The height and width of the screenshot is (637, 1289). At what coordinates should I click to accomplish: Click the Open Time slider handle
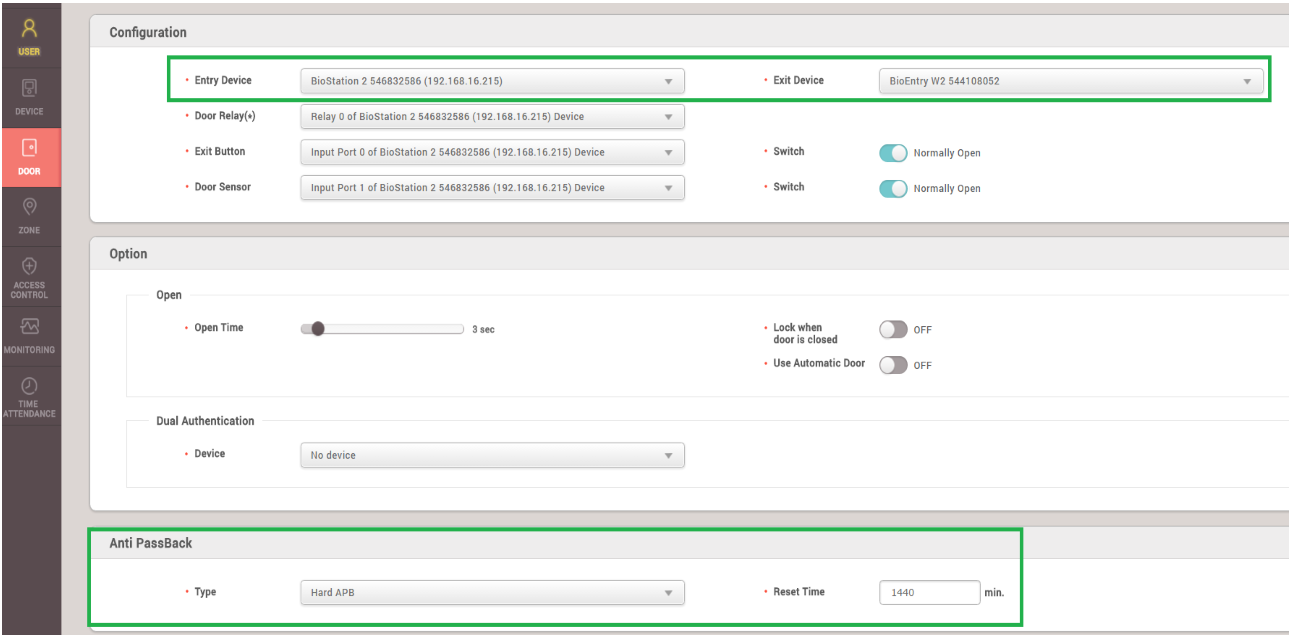(318, 328)
